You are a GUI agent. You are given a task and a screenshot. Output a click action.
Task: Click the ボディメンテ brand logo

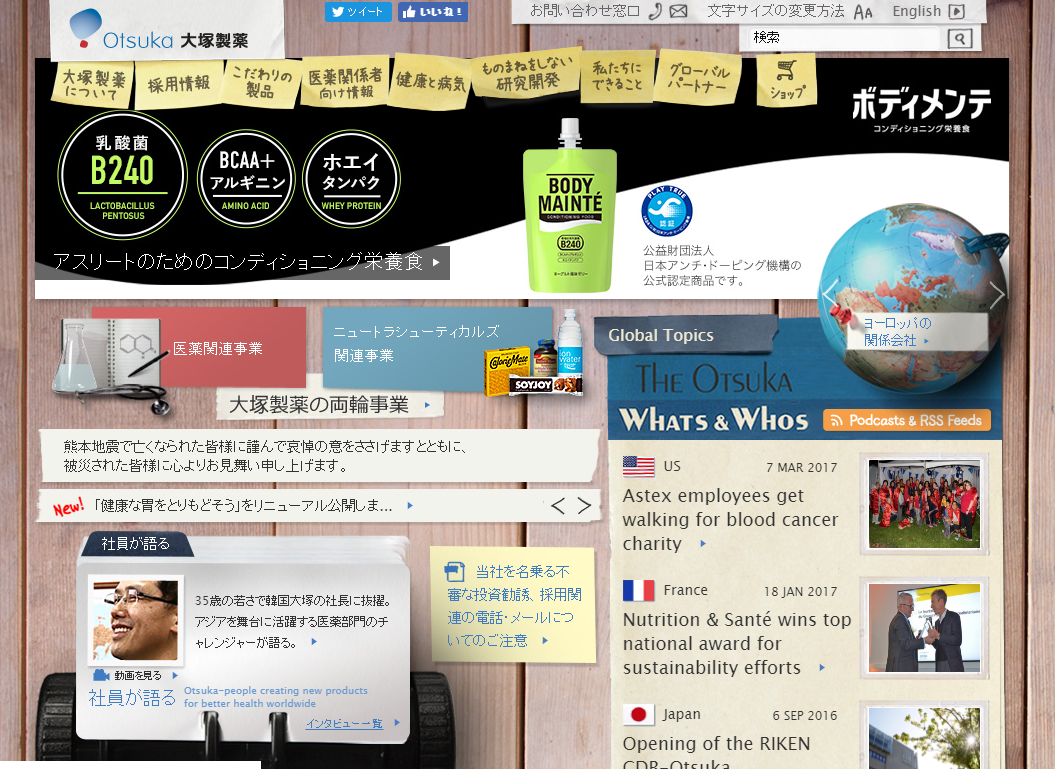tap(921, 109)
